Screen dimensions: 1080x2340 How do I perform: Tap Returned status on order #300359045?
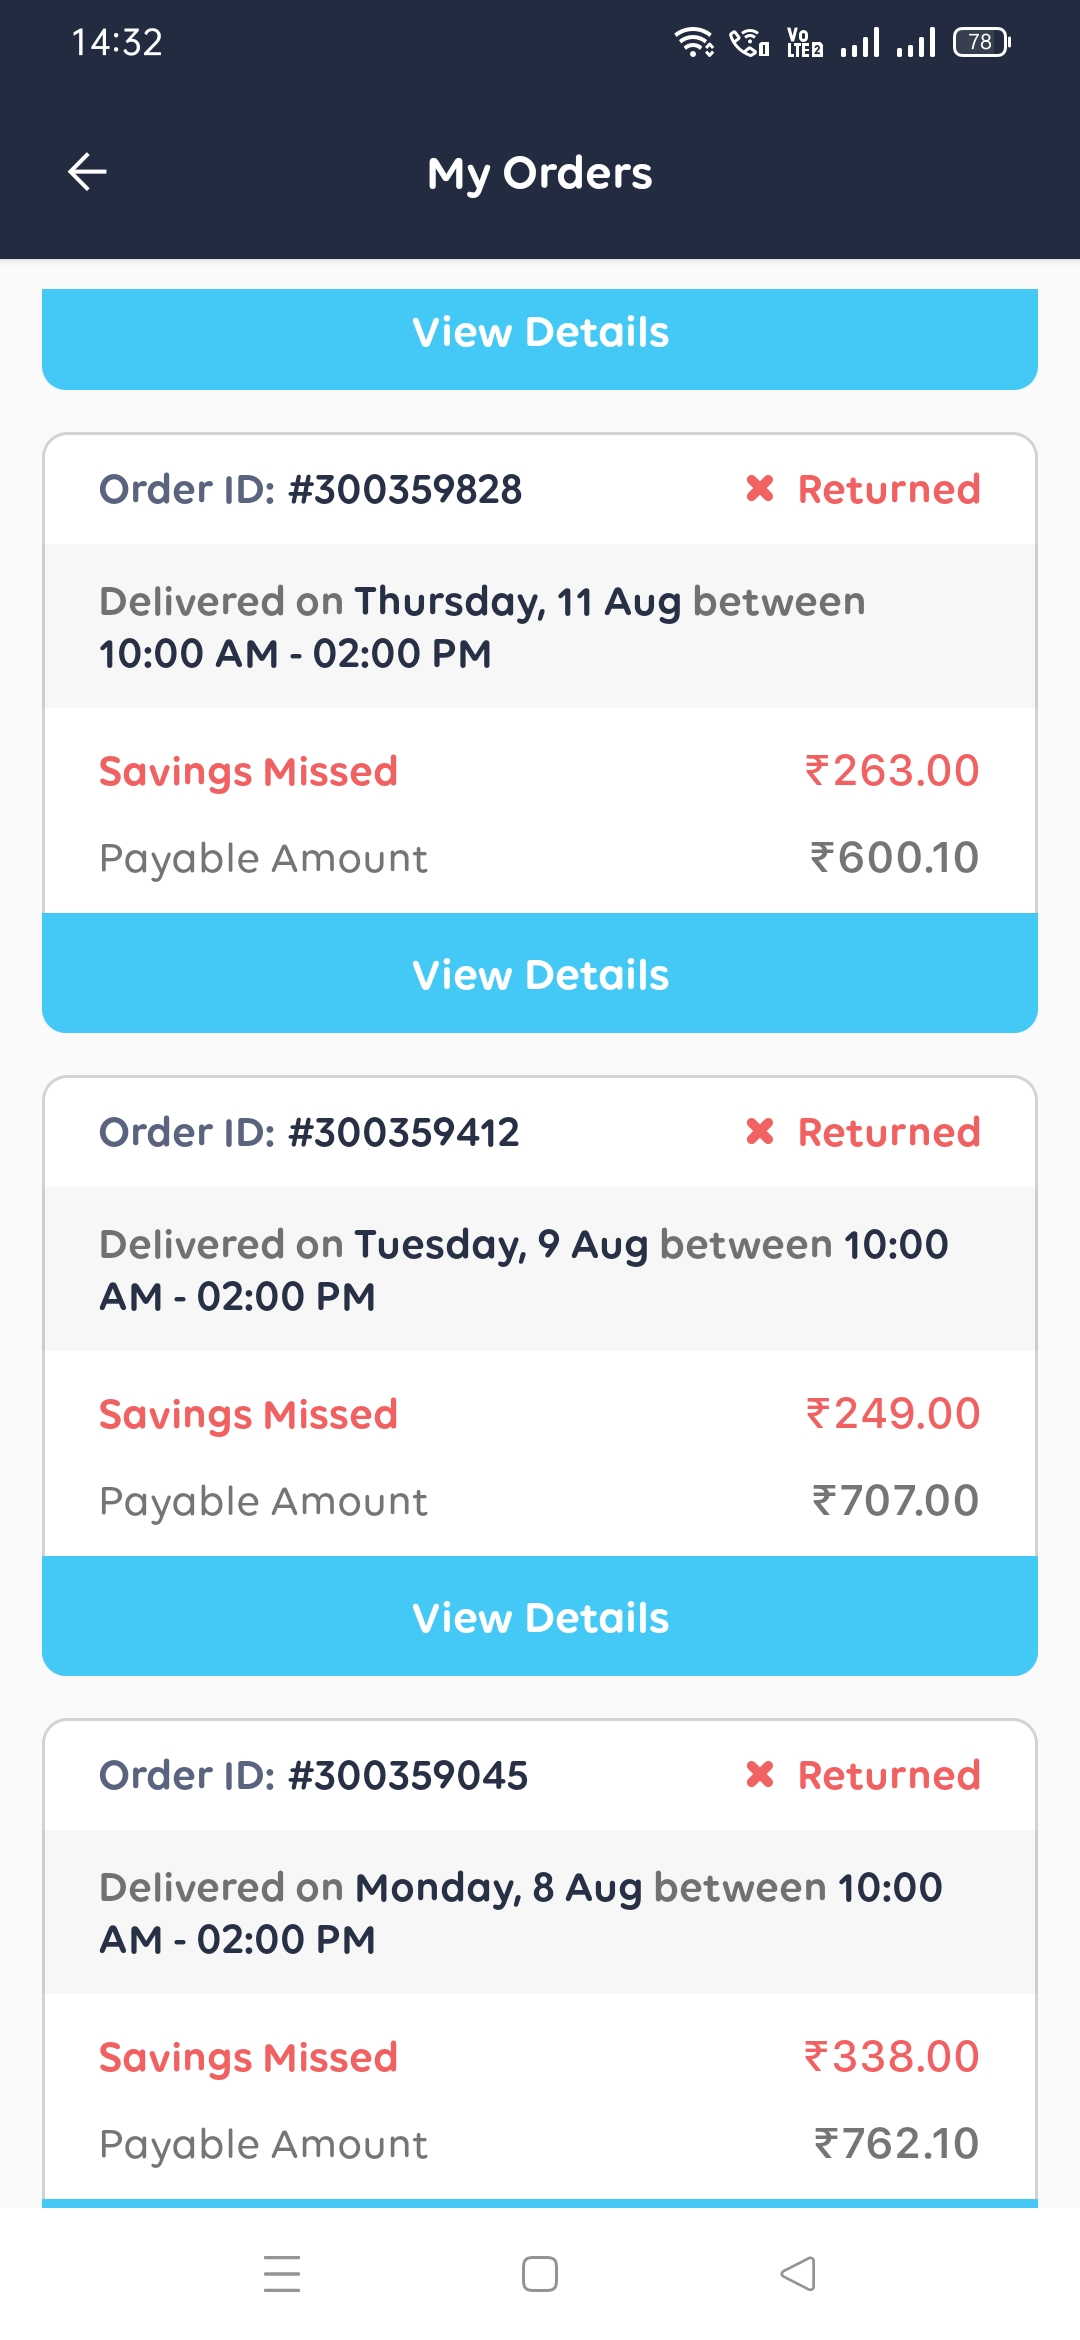[888, 1776]
